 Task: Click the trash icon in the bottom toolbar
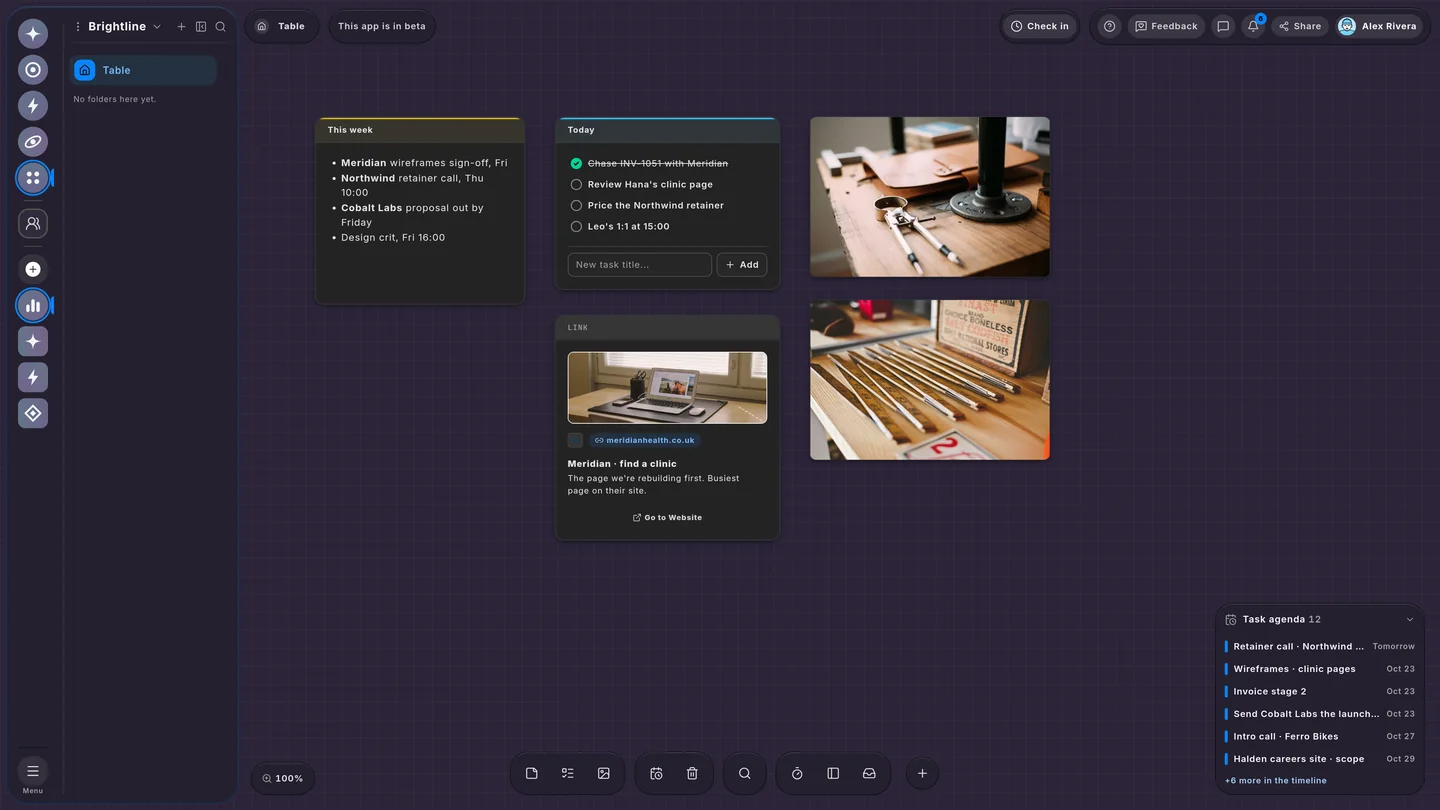click(692, 773)
